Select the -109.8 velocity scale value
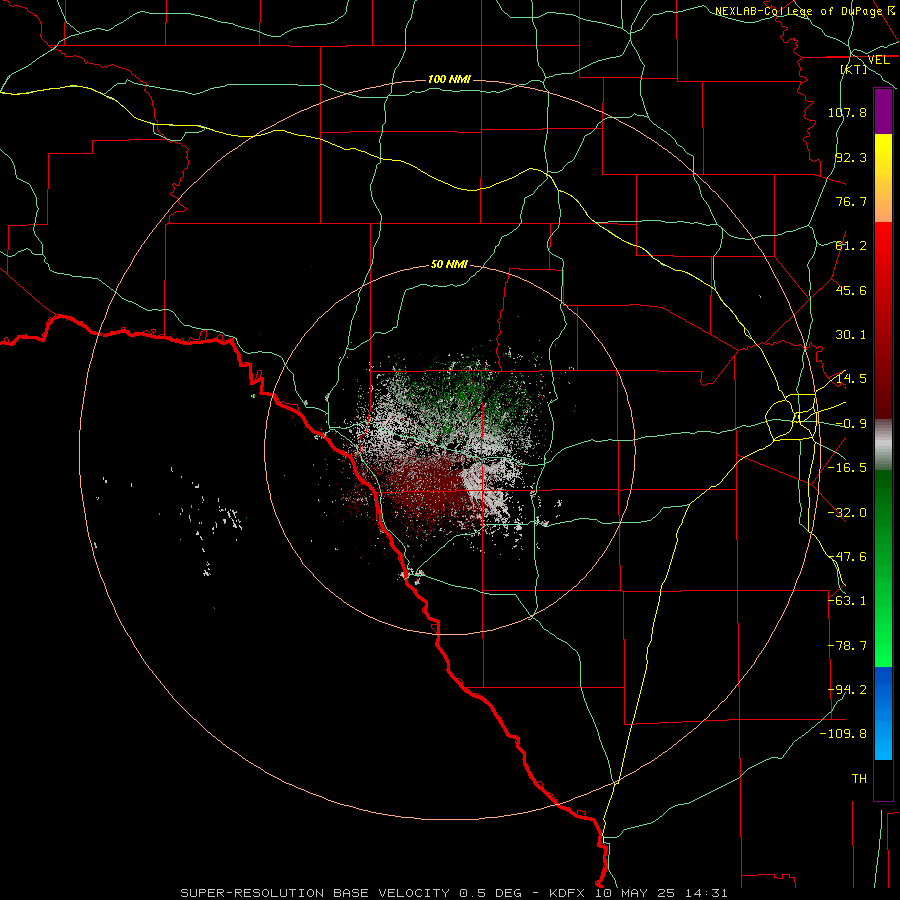The image size is (900, 900). pos(843,734)
